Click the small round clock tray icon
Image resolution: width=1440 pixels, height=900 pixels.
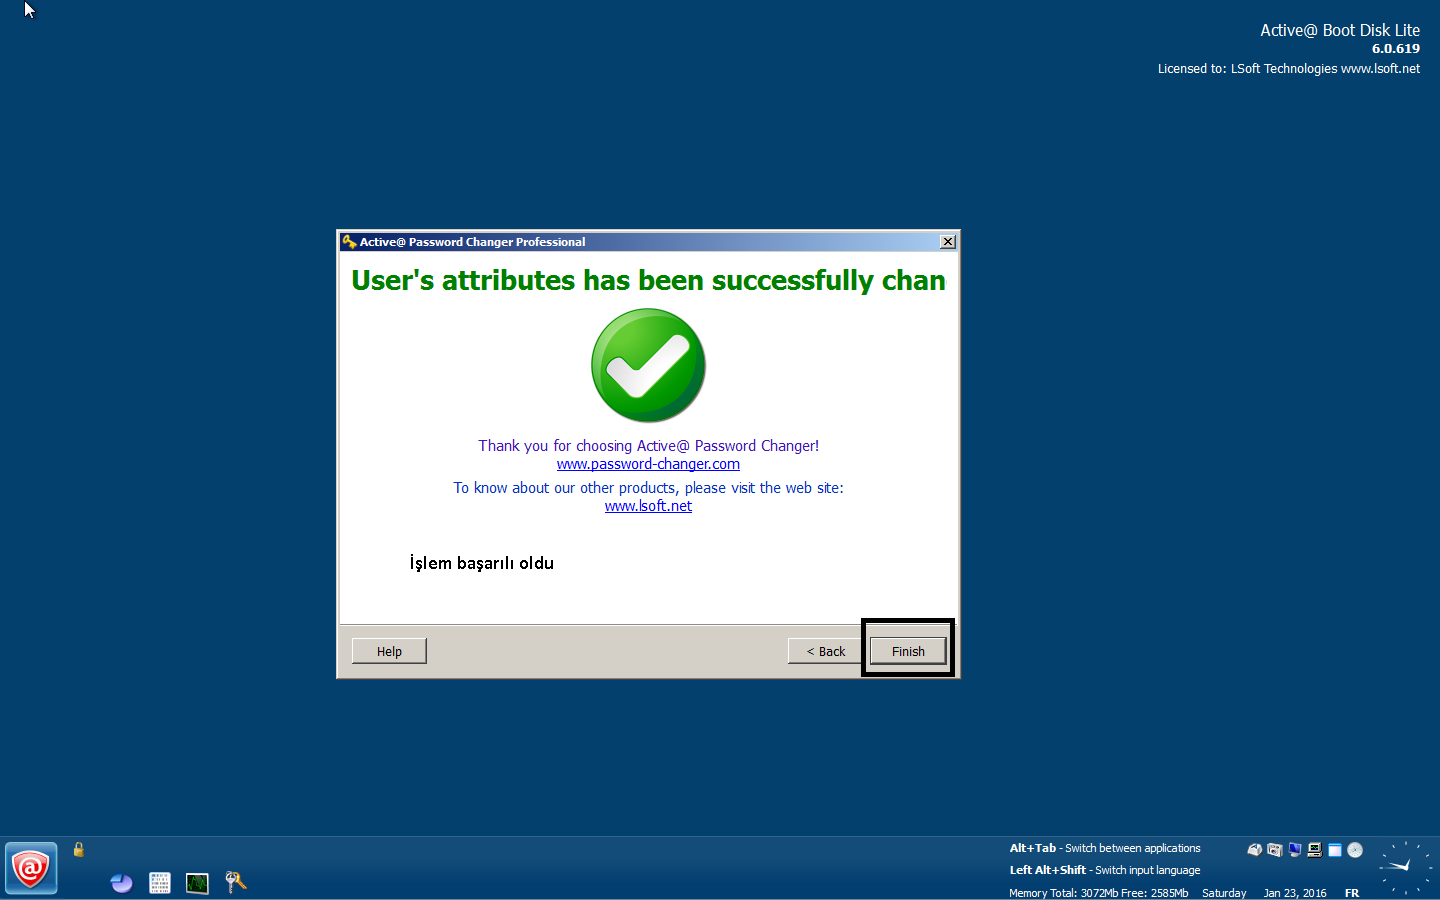pyautogui.click(x=1355, y=850)
